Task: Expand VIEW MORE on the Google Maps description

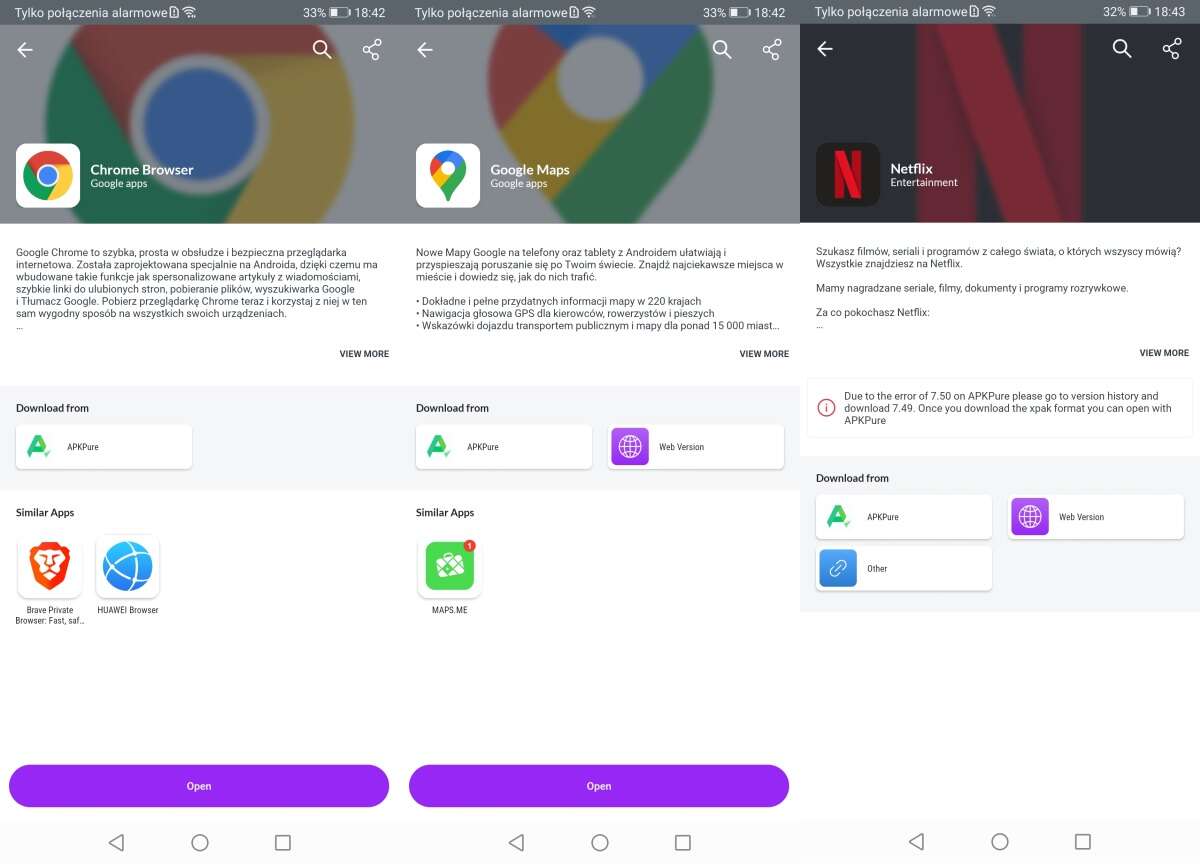Action: click(764, 353)
